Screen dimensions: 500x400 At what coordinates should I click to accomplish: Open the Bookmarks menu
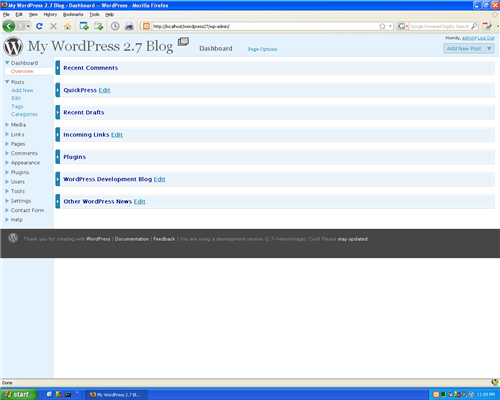pyautogui.click(x=73, y=14)
